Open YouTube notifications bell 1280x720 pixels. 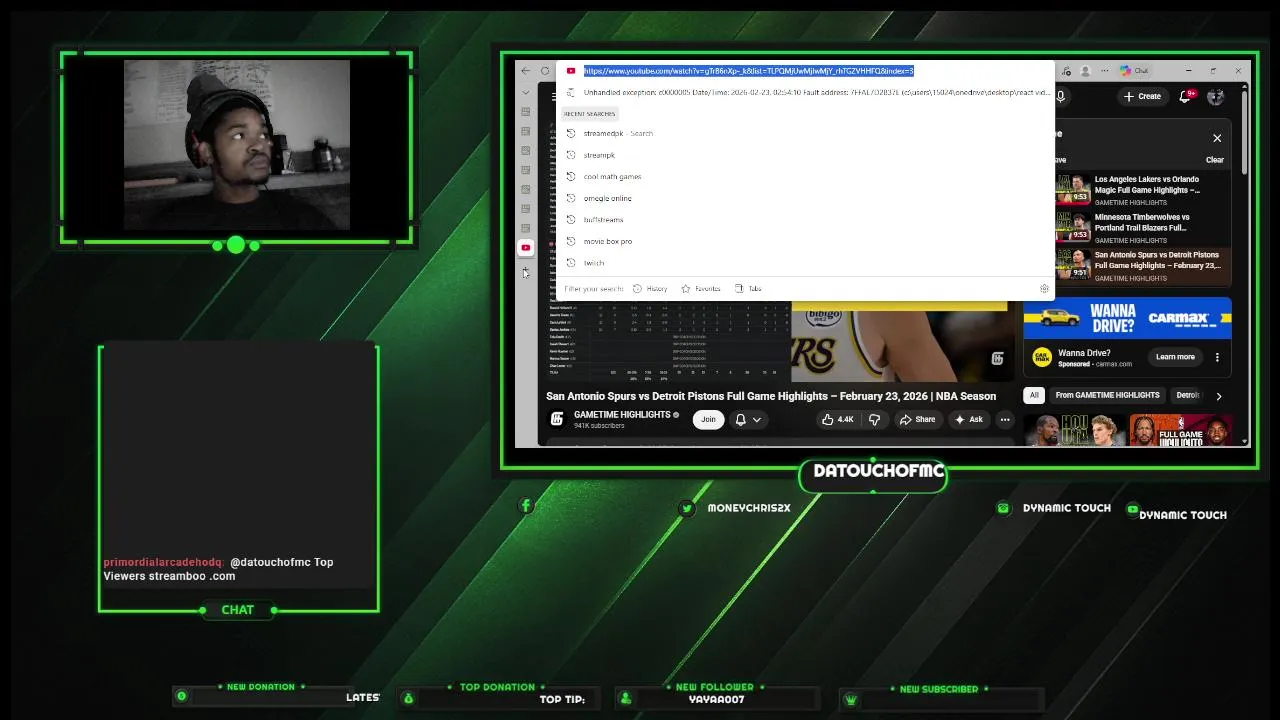tap(1186, 96)
